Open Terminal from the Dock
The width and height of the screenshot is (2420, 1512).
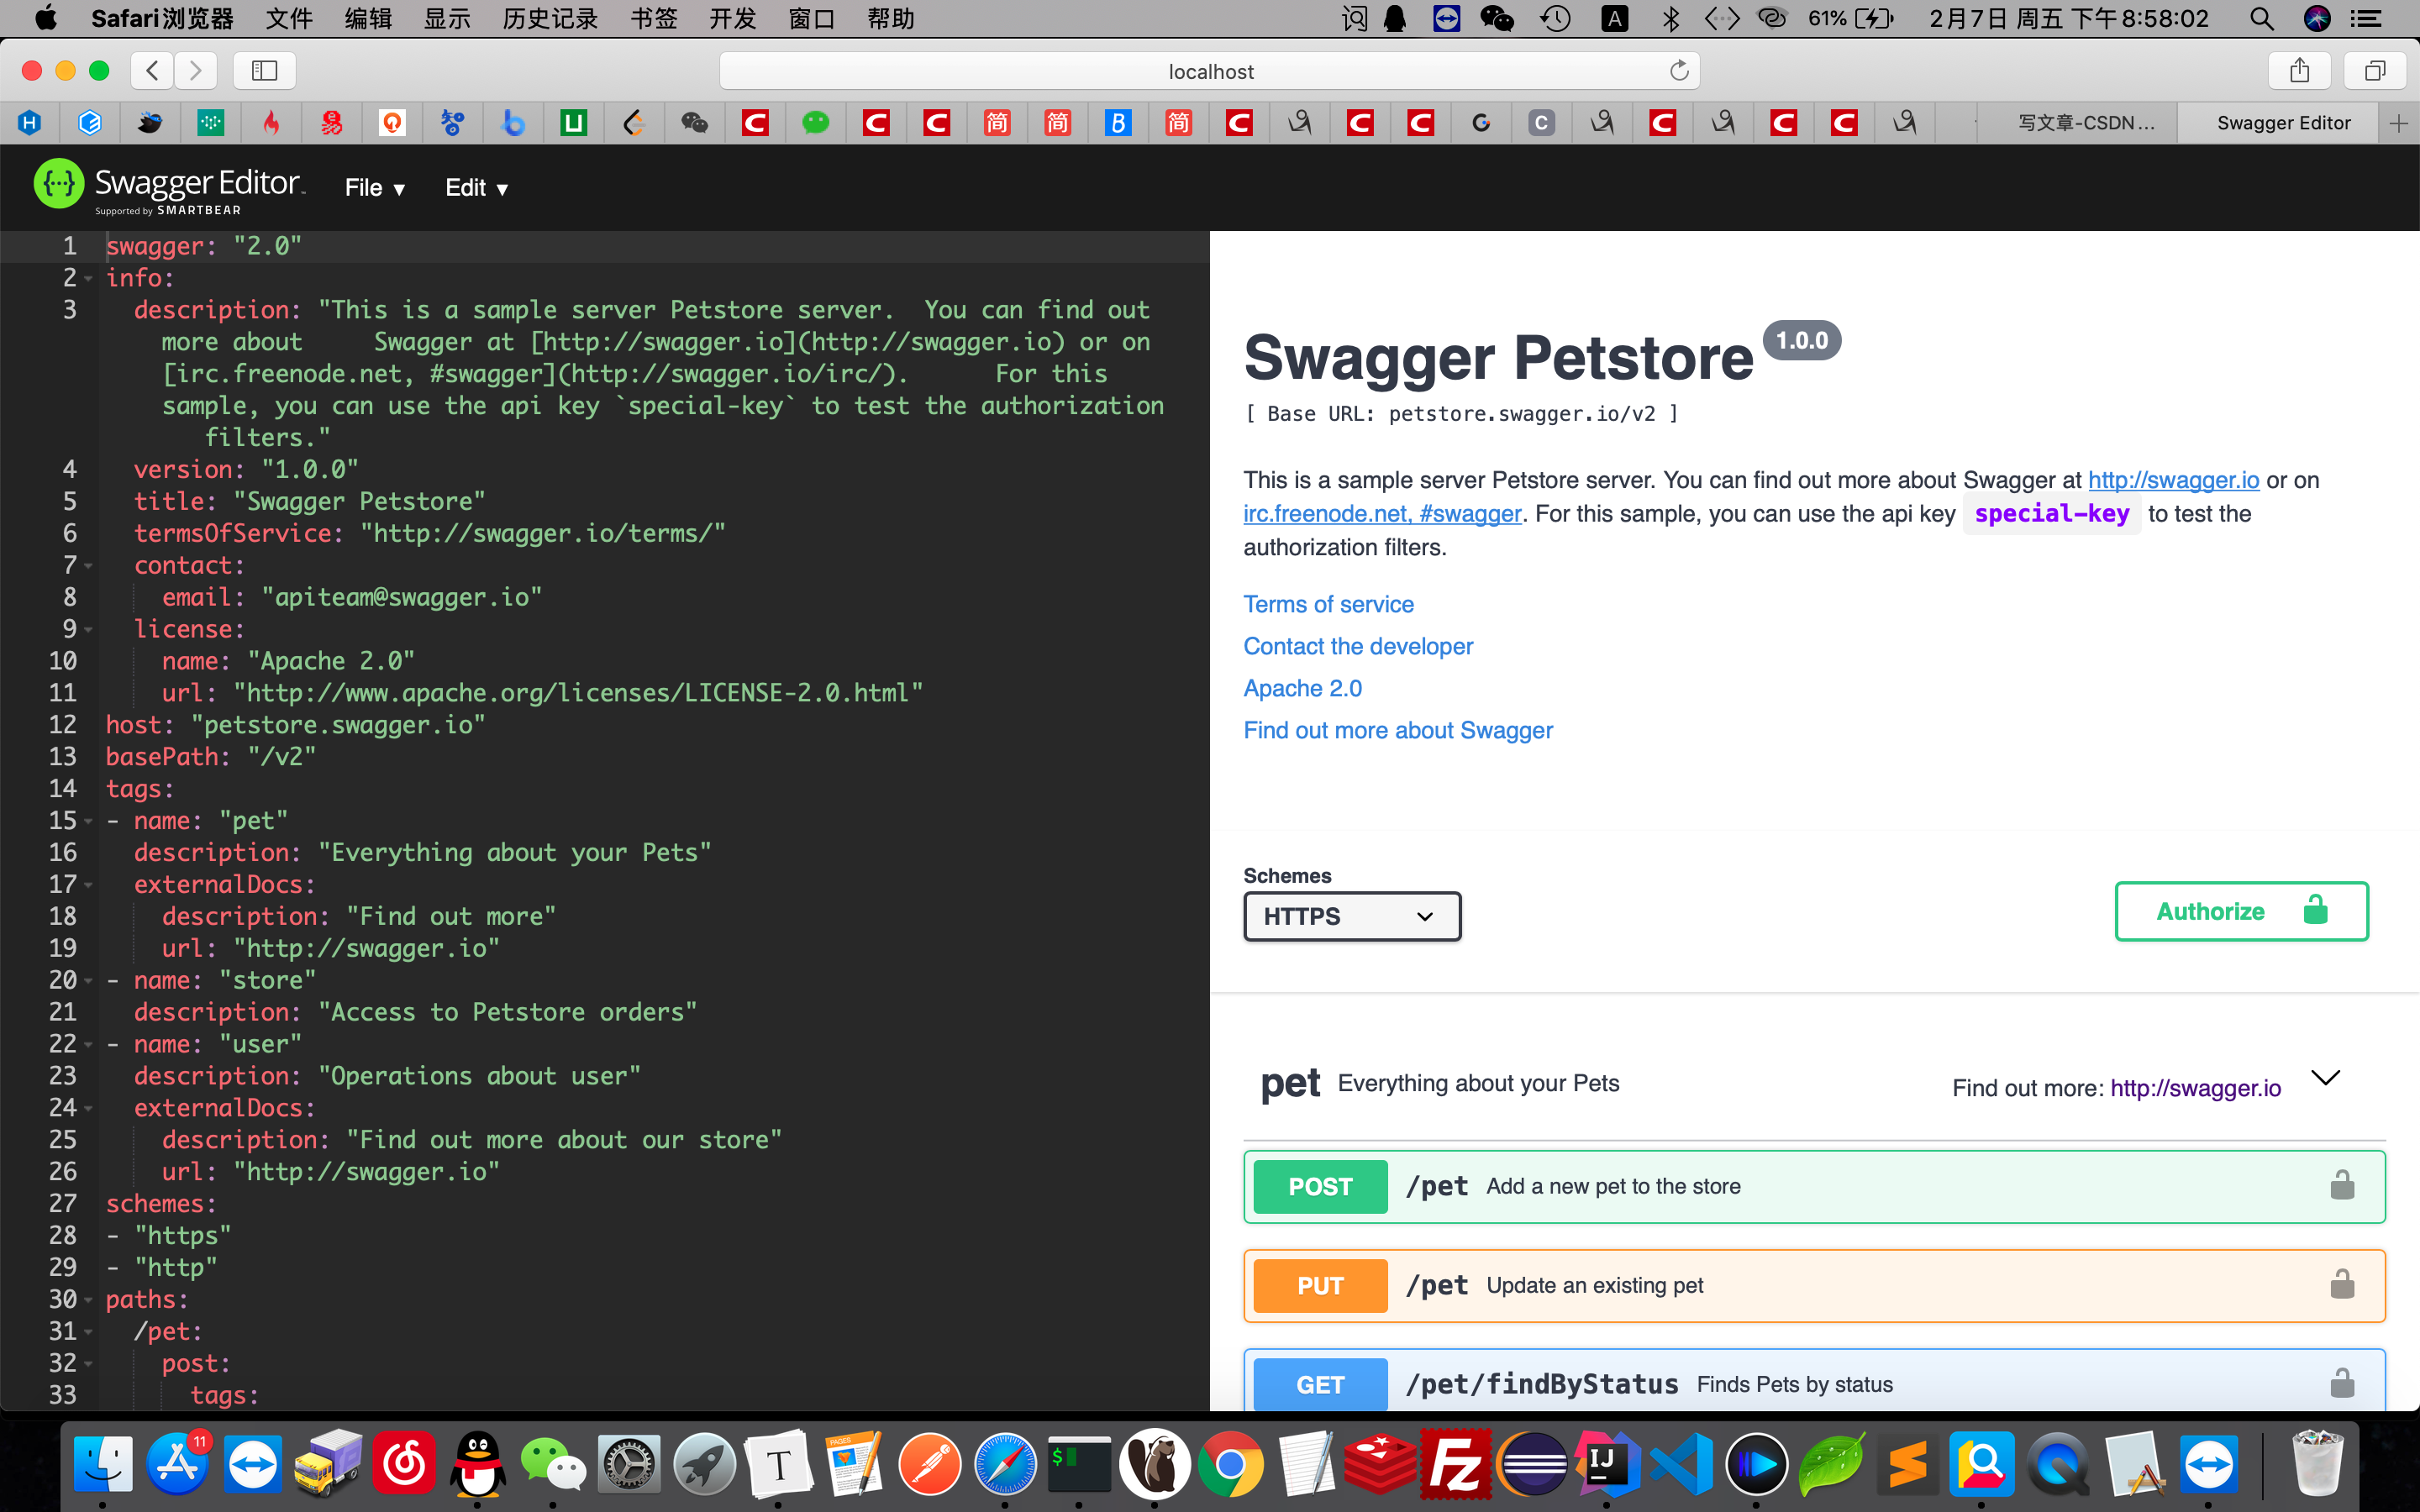click(1080, 1464)
